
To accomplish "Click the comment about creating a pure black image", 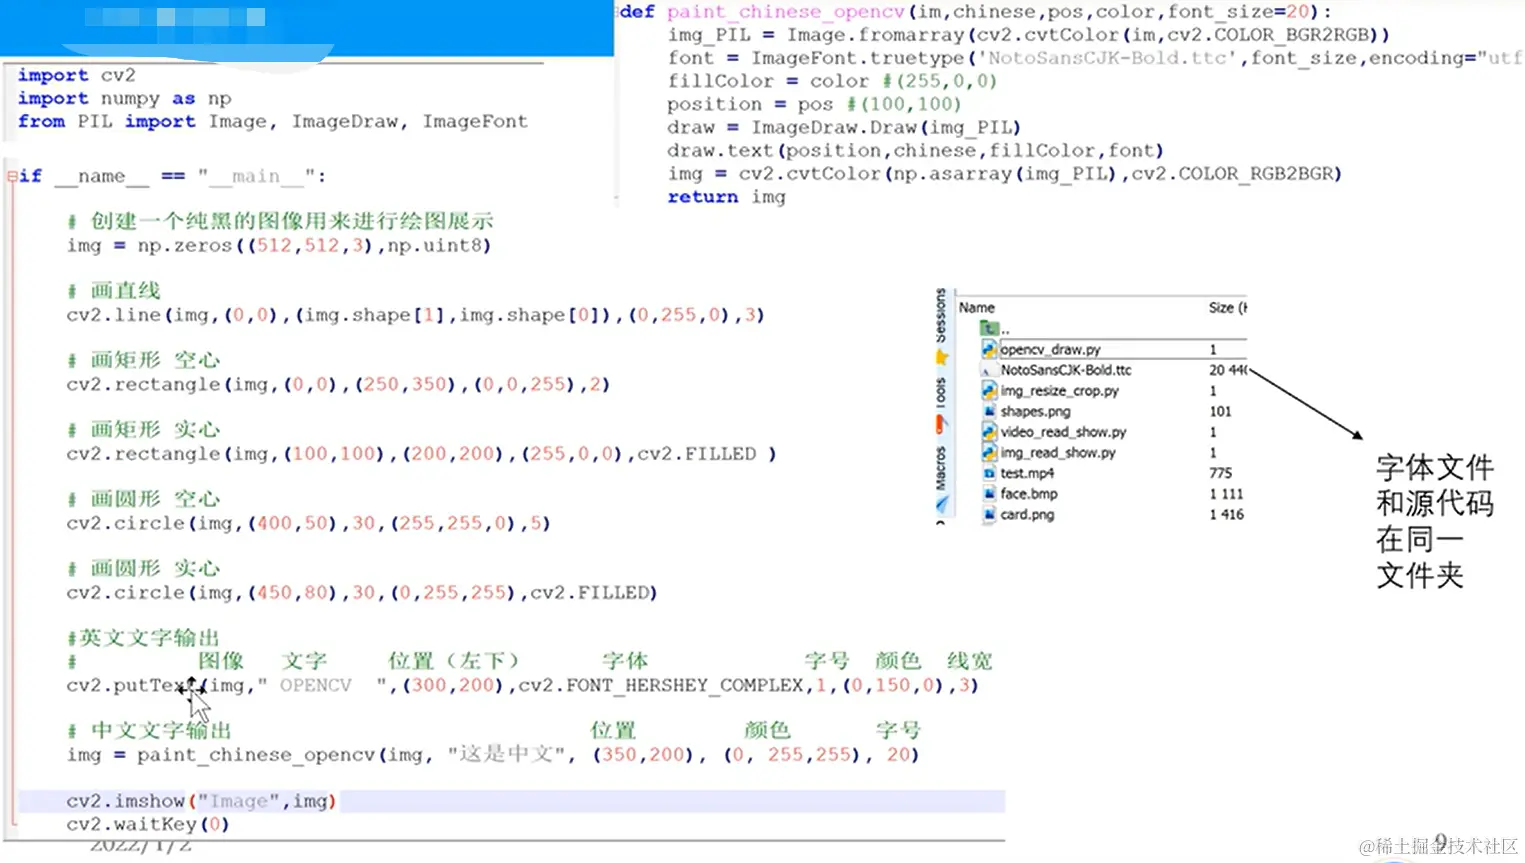I will 280,221.
